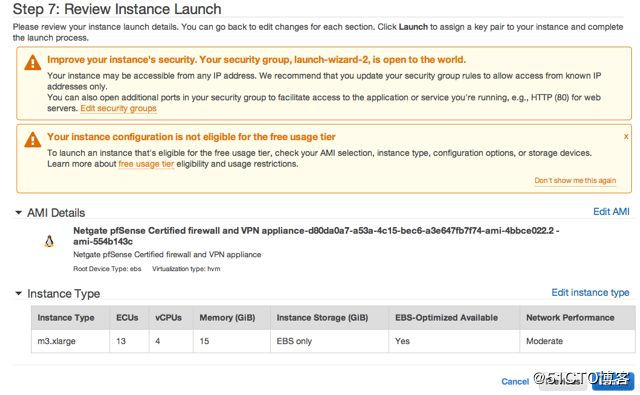Select the Memory value 15
Screen dimensions: 640x395
[x=232, y=341]
